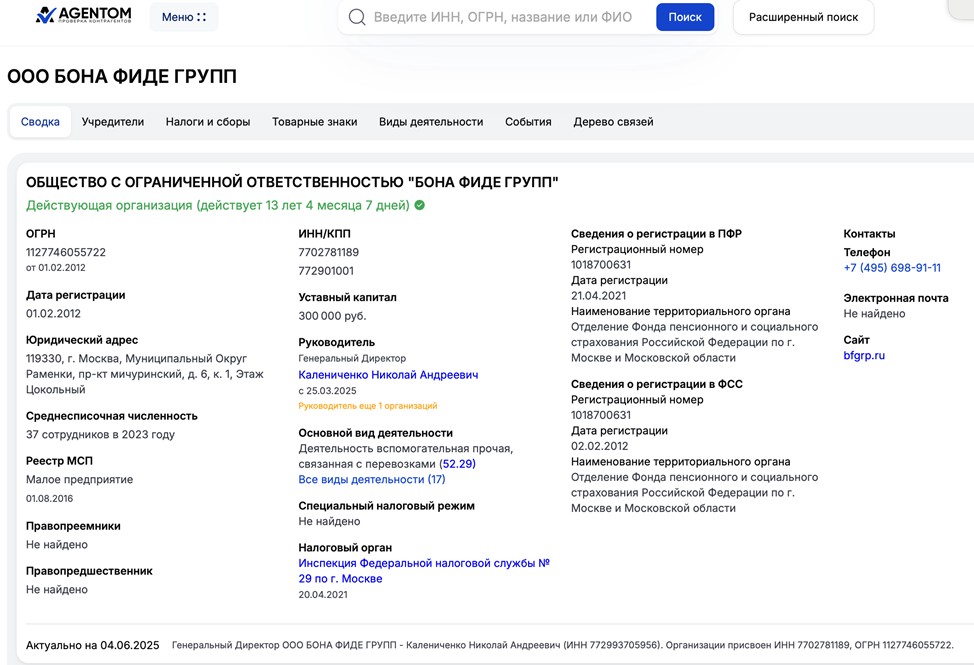Click the activity code 52.29 link
974x665 pixels.
click(x=457, y=464)
